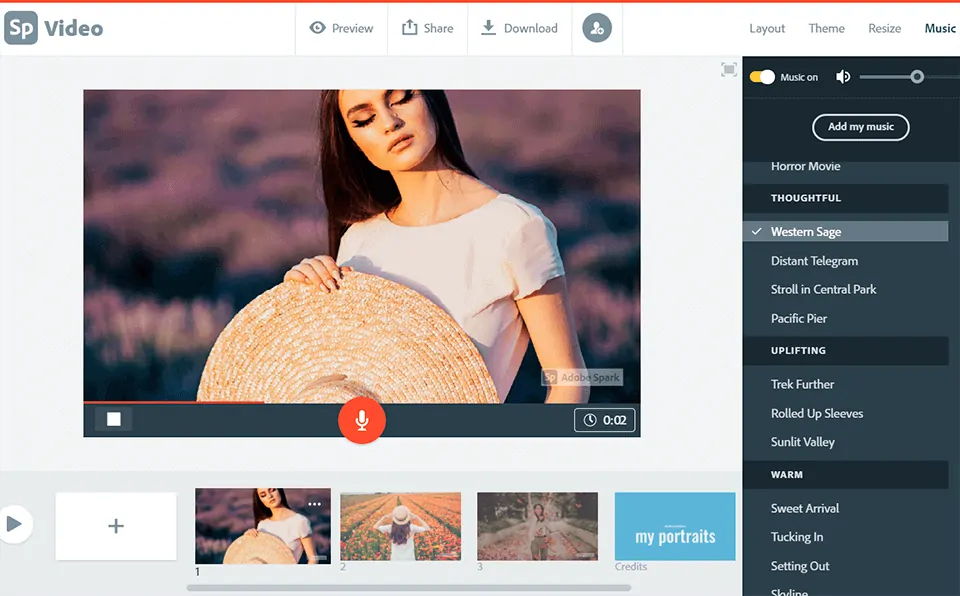Image resolution: width=960 pixels, height=596 pixels.
Task: Toggle the Music on switch
Action: click(x=762, y=77)
